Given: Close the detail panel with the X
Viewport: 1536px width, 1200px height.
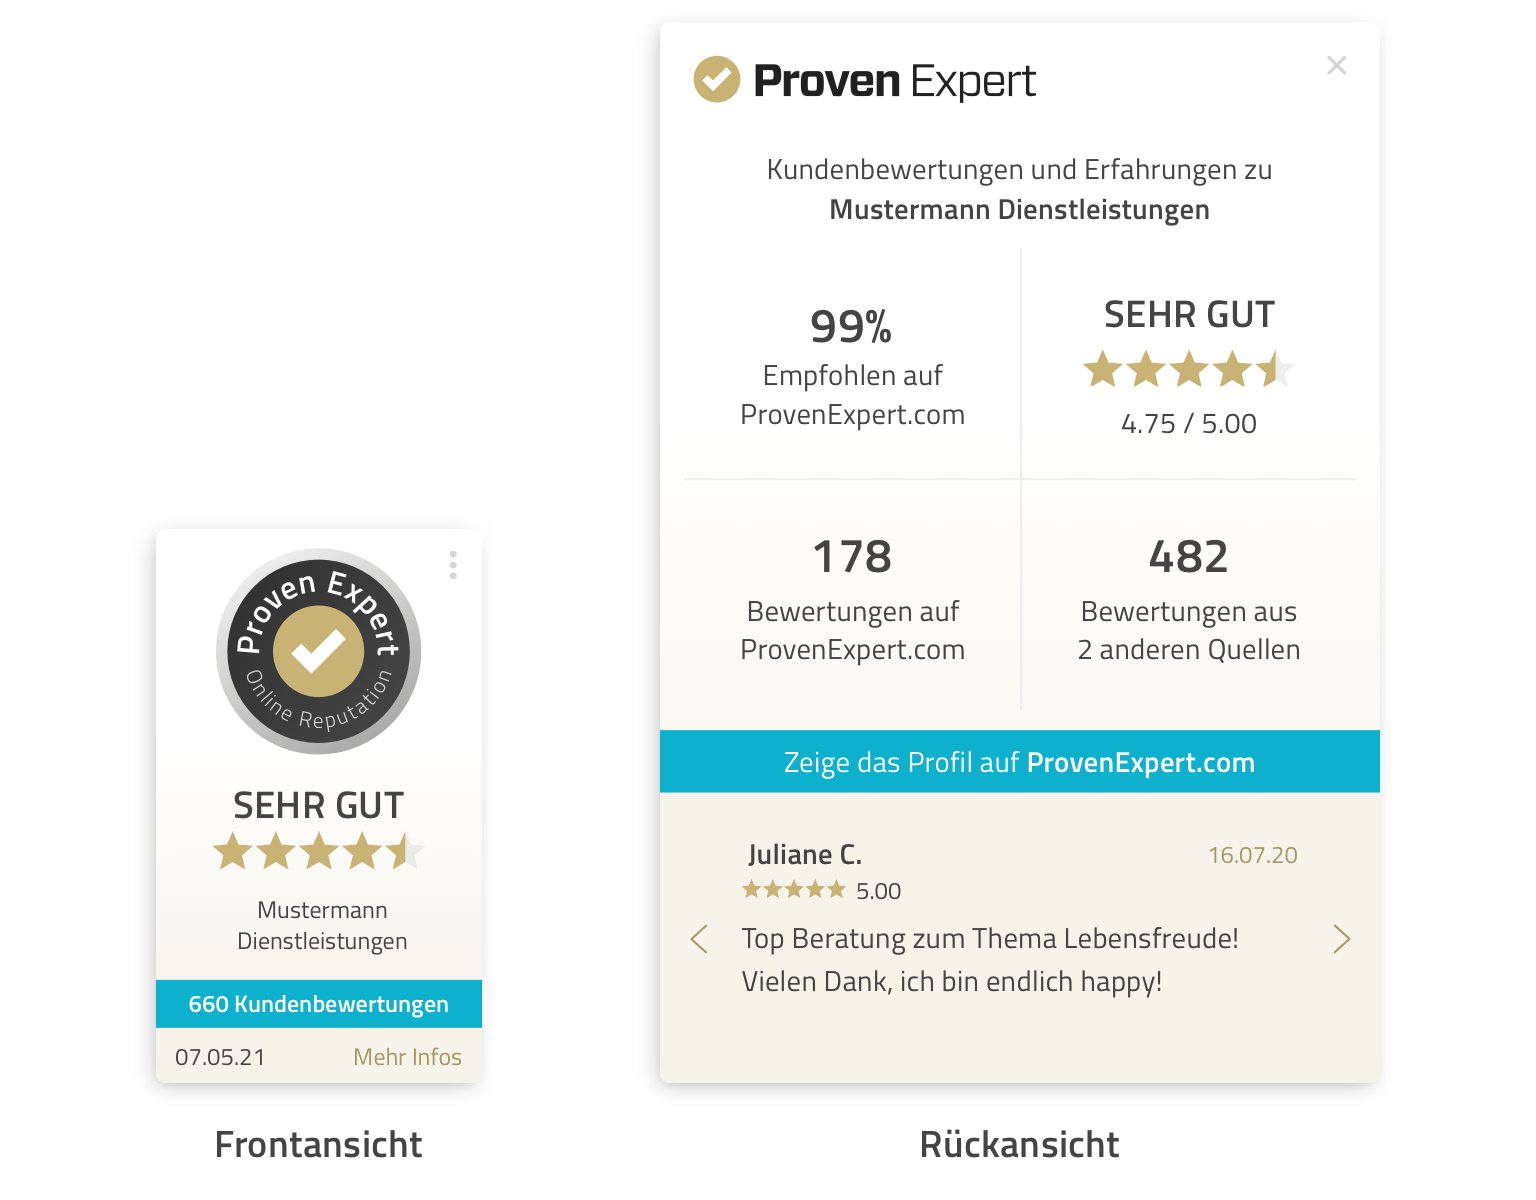Looking at the screenshot, I should click(x=1336, y=66).
